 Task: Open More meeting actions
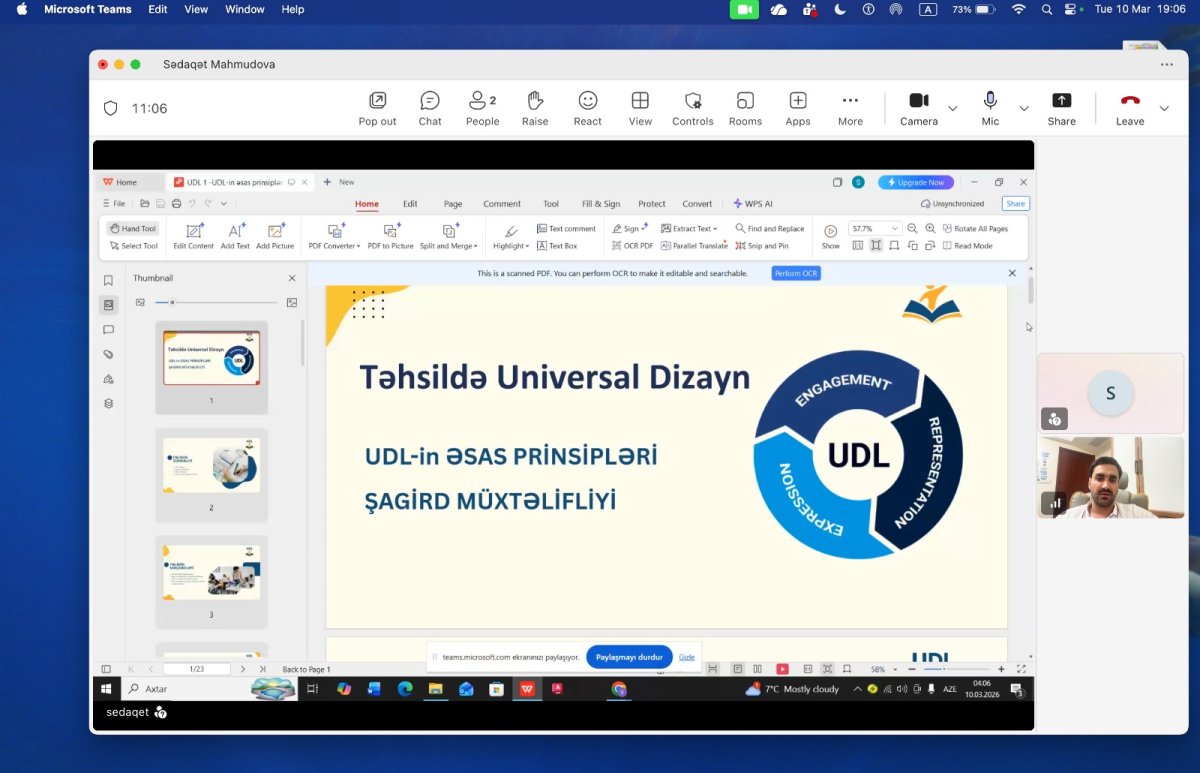coord(850,108)
